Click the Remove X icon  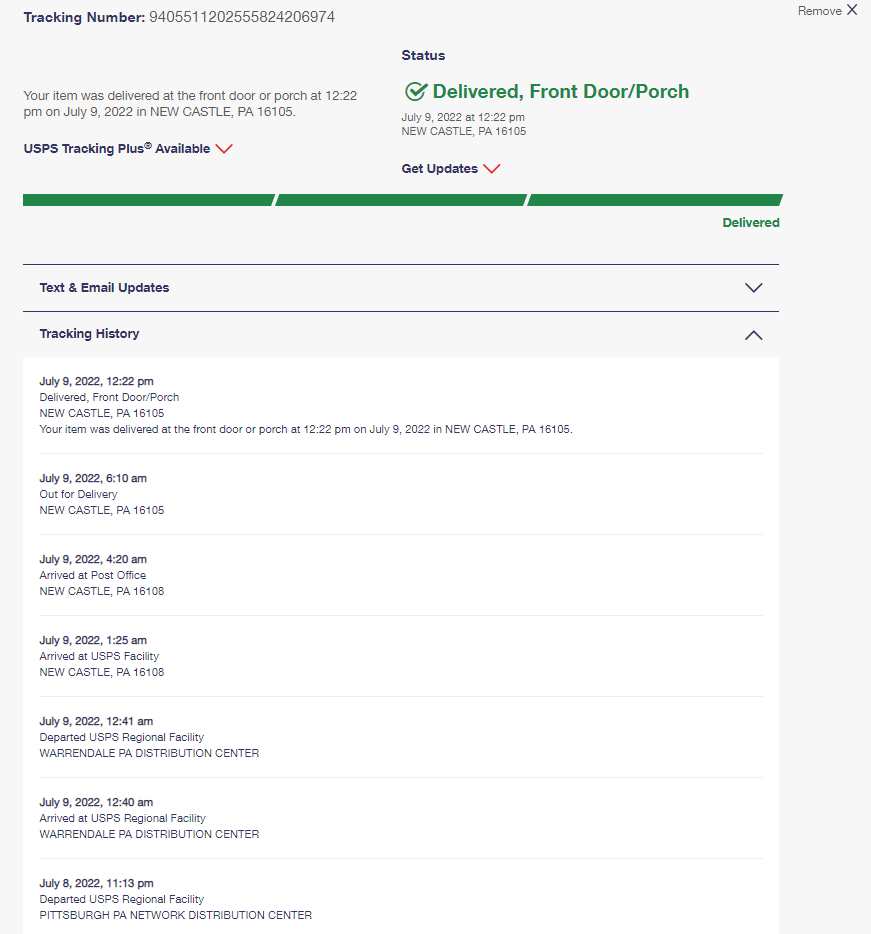[x=852, y=10]
